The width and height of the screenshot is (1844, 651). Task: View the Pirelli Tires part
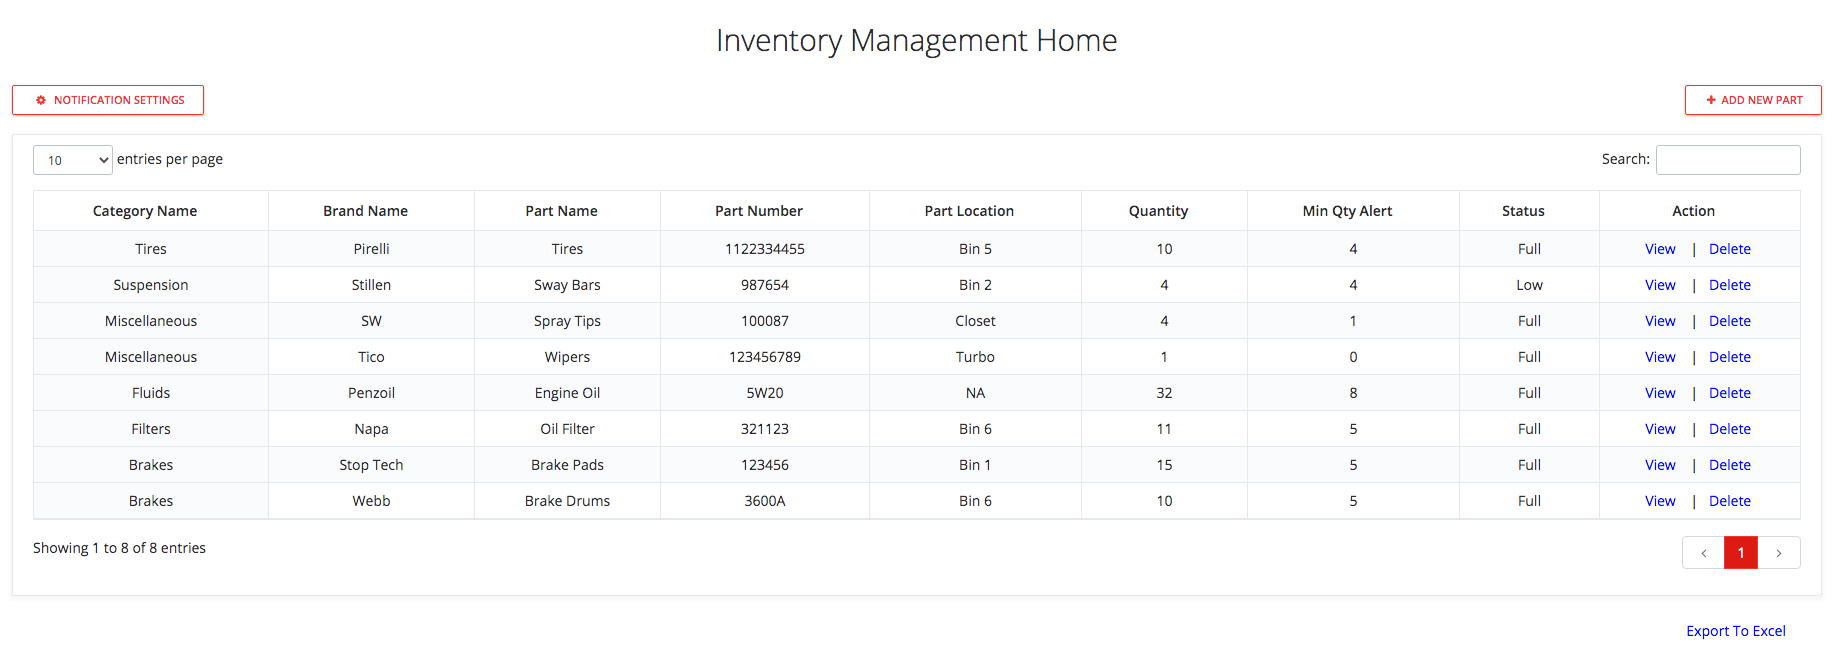[x=1660, y=249]
